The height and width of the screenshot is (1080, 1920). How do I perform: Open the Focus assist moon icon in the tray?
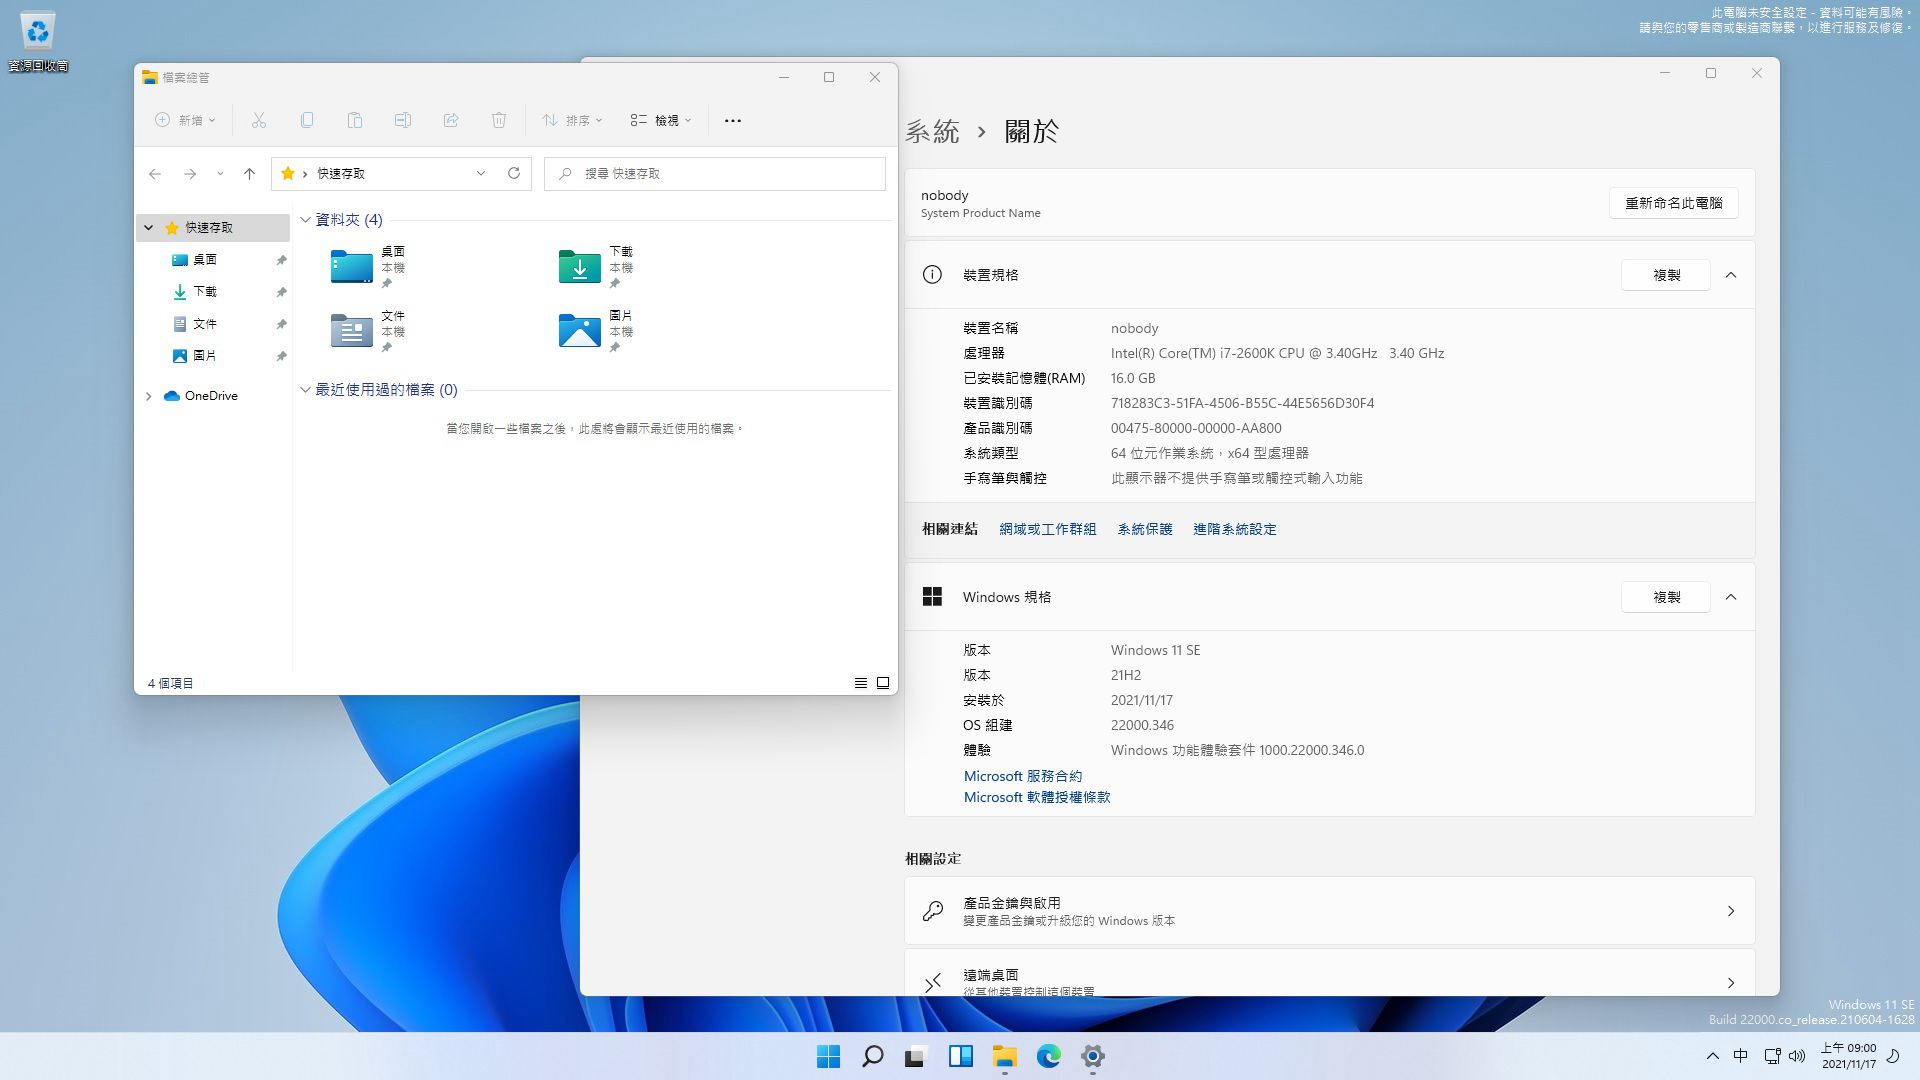pos(1893,1056)
